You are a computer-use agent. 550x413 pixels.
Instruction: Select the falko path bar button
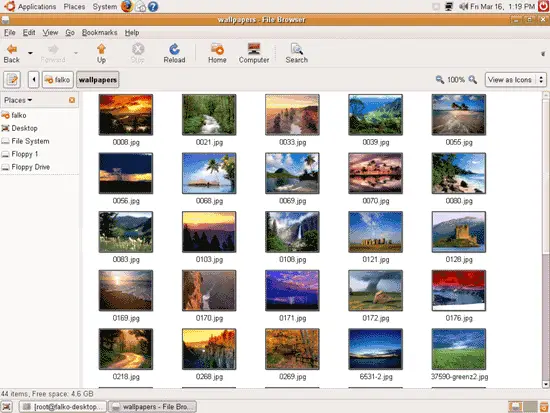pyautogui.click(x=58, y=80)
